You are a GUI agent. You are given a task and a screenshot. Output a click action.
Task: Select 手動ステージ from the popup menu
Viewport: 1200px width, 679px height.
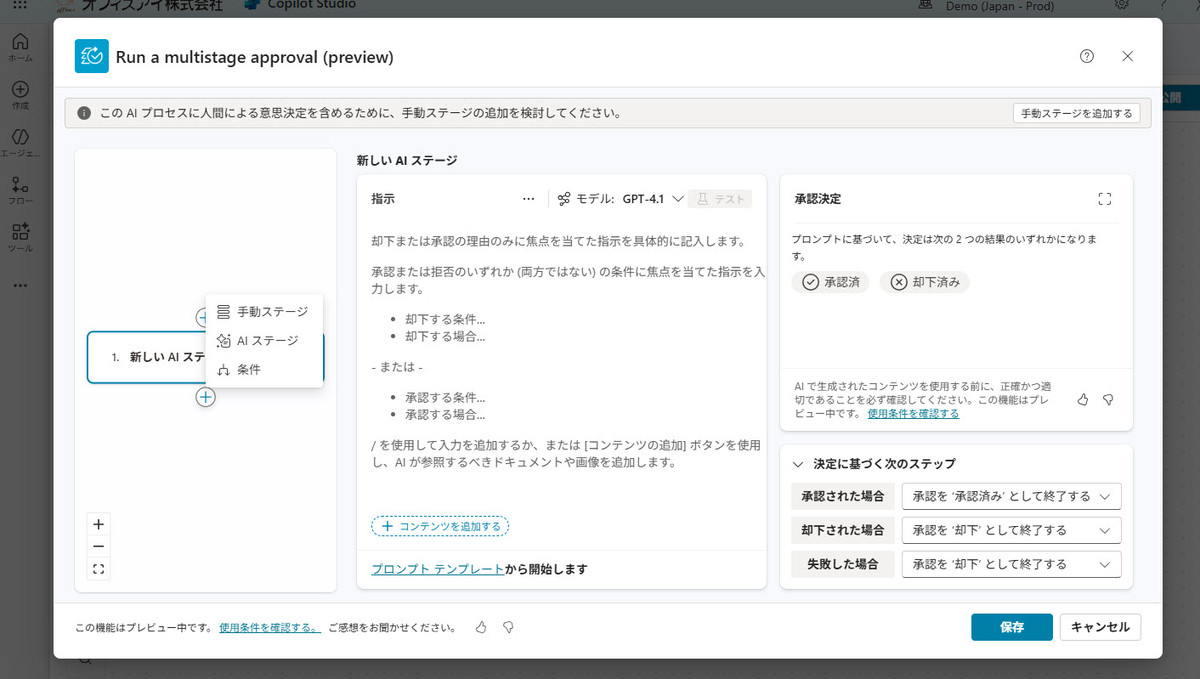click(x=264, y=312)
